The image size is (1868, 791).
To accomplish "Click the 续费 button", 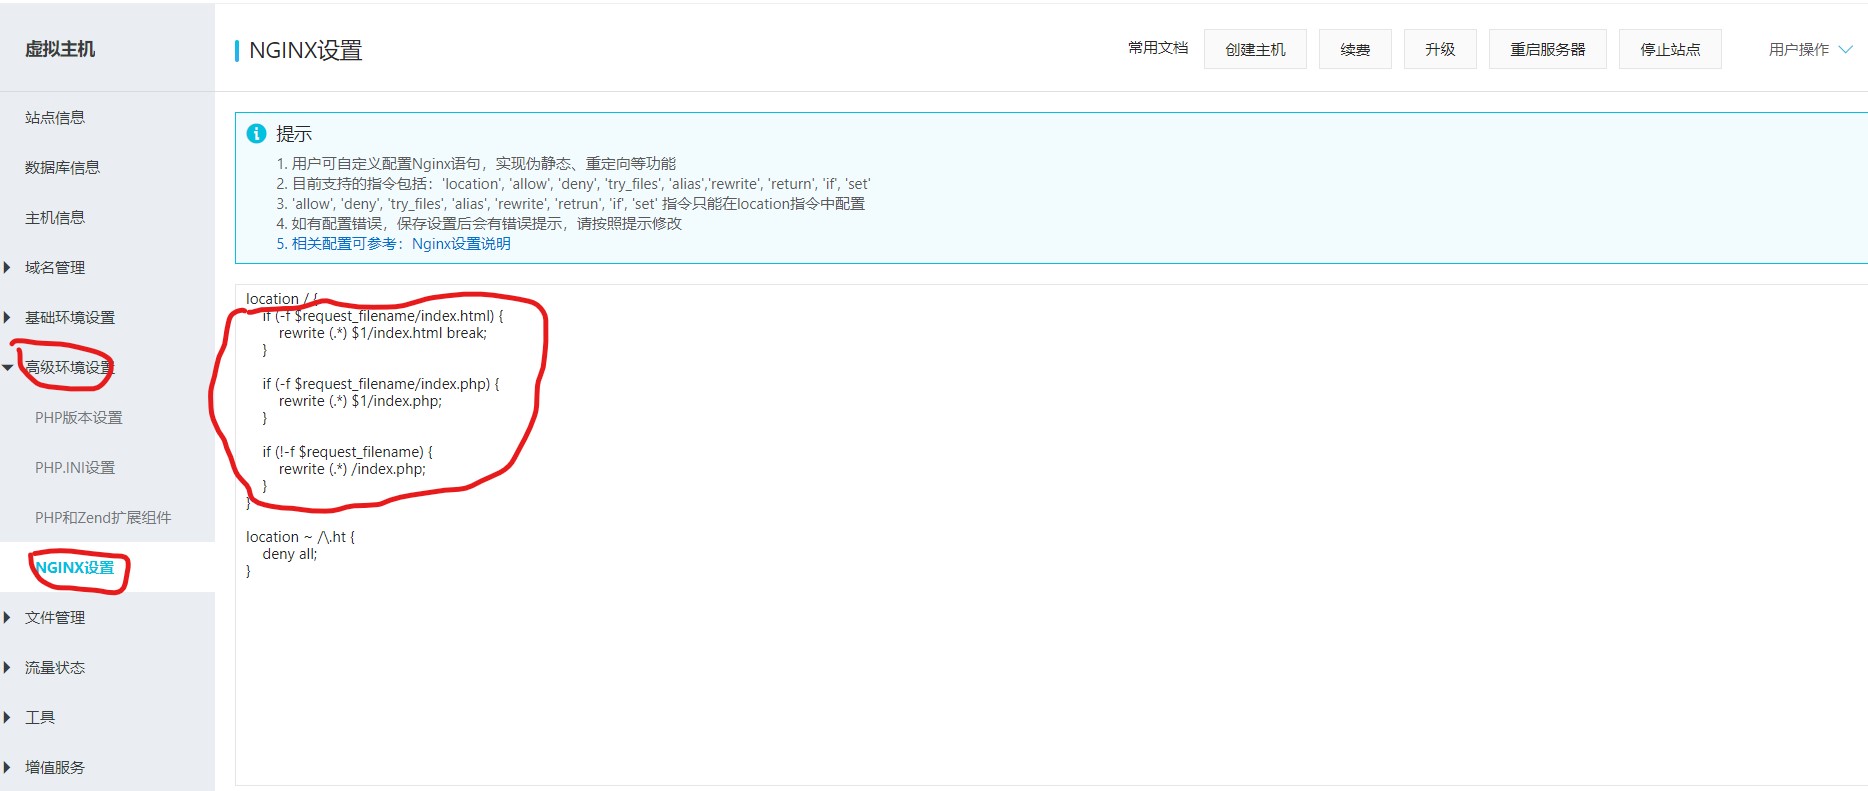I will 1355,49.
